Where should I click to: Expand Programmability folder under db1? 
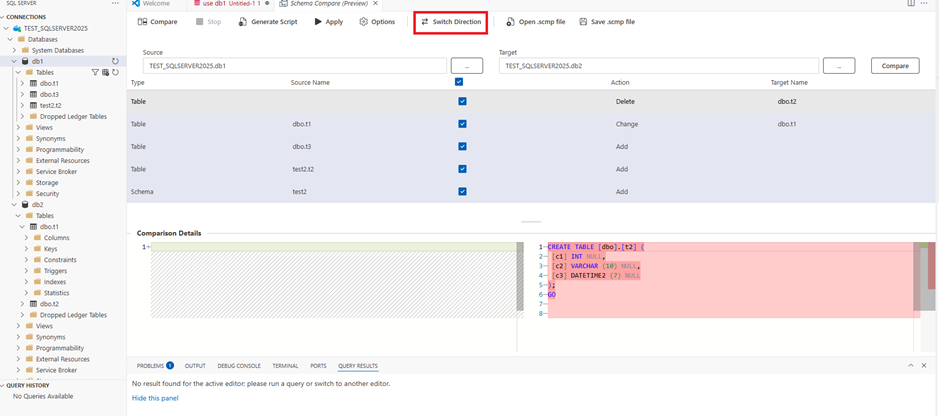[19, 150]
